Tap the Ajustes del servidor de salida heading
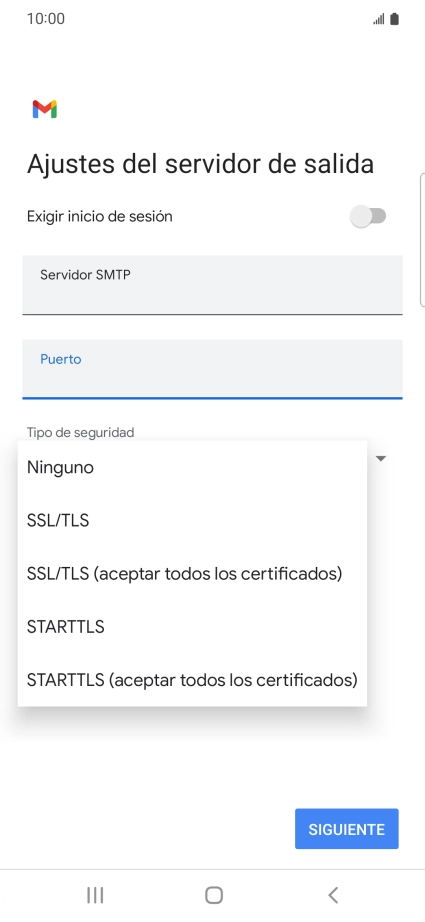 coord(200,163)
